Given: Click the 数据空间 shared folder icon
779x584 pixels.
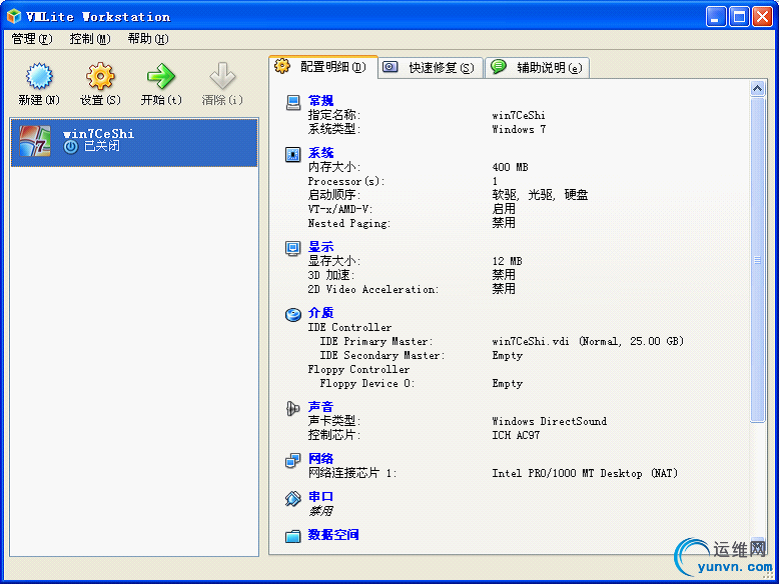Looking at the screenshot, I should point(293,536).
